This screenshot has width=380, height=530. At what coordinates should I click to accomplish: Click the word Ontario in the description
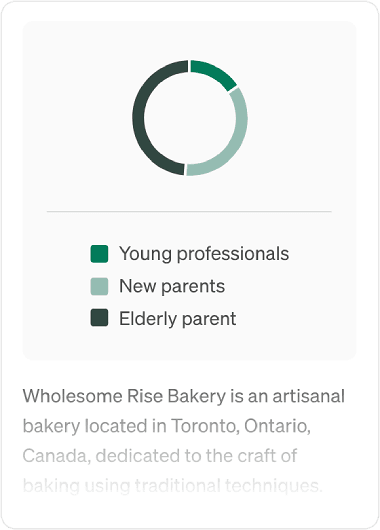tap(277, 426)
